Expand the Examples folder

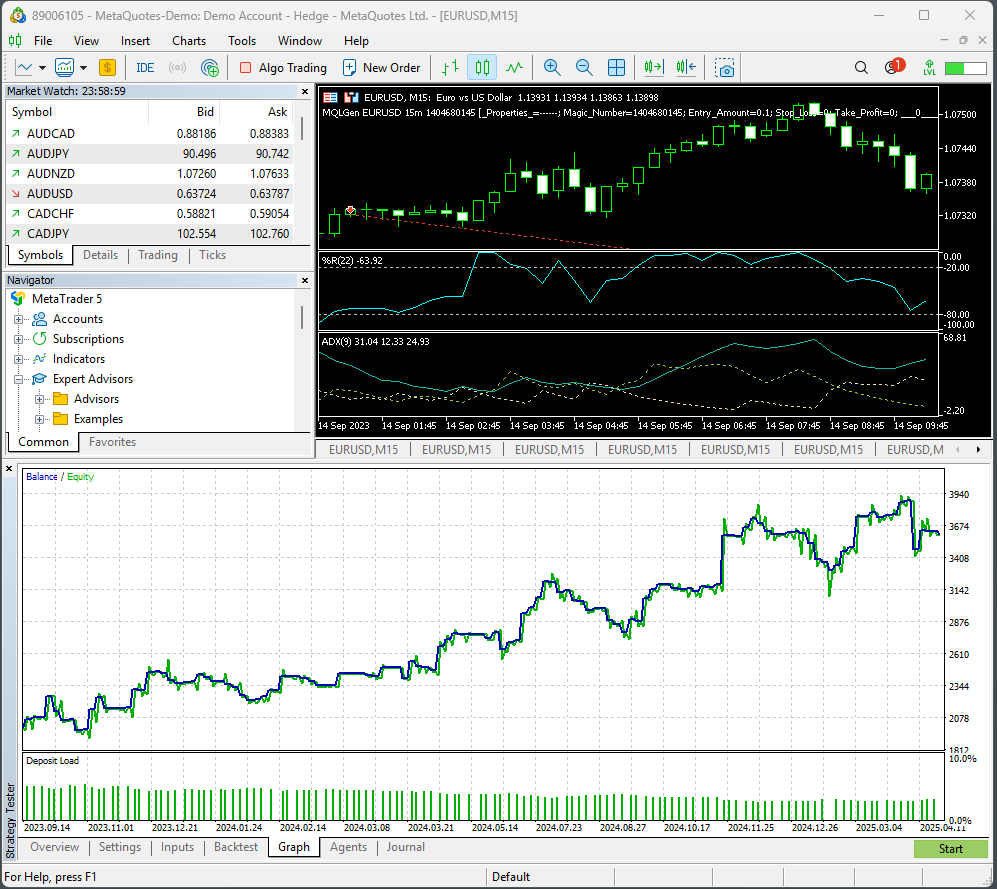click(x=39, y=419)
